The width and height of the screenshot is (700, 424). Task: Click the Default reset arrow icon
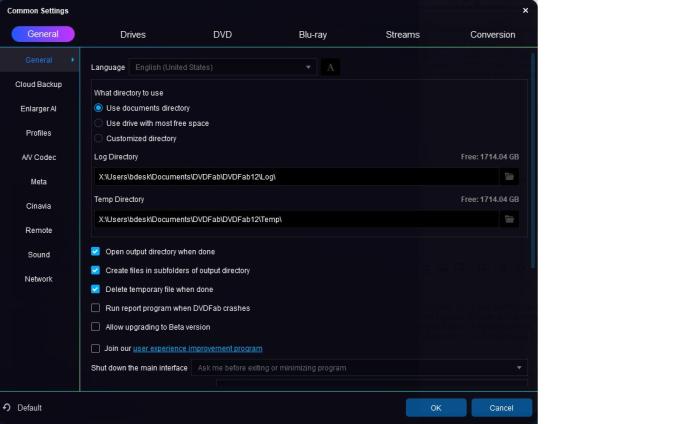7,407
